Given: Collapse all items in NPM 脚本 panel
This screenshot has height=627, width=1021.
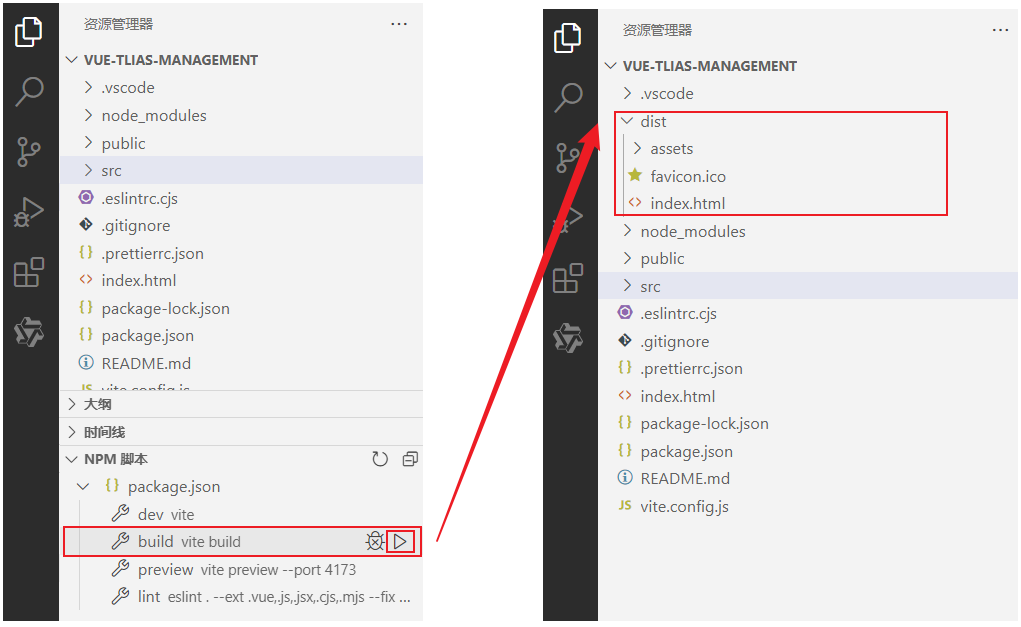Looking at the screenshot, I should point(409,459).
